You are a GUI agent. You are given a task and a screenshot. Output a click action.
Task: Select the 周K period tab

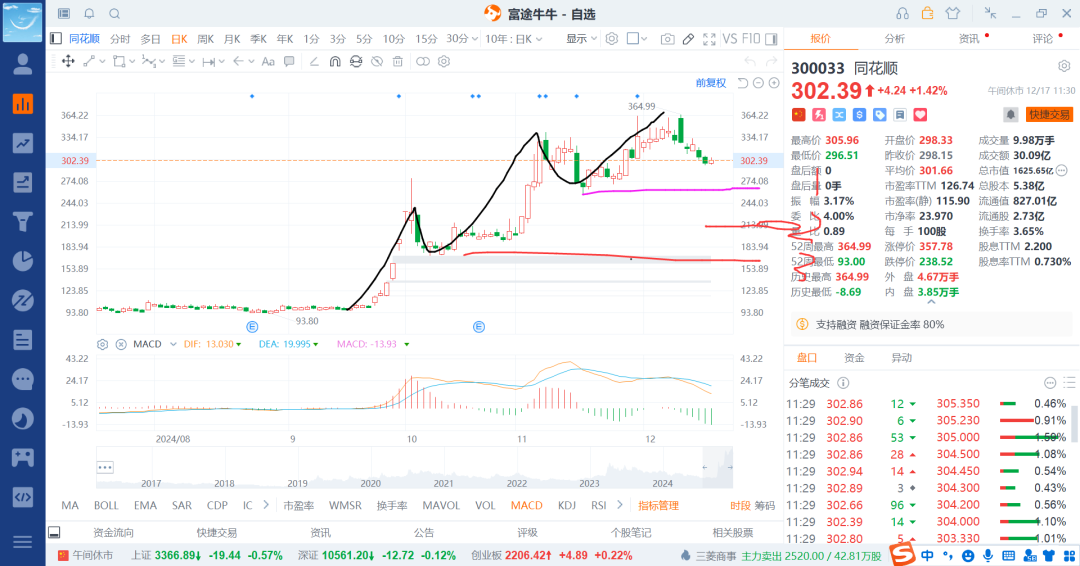(x=205, y=39)
